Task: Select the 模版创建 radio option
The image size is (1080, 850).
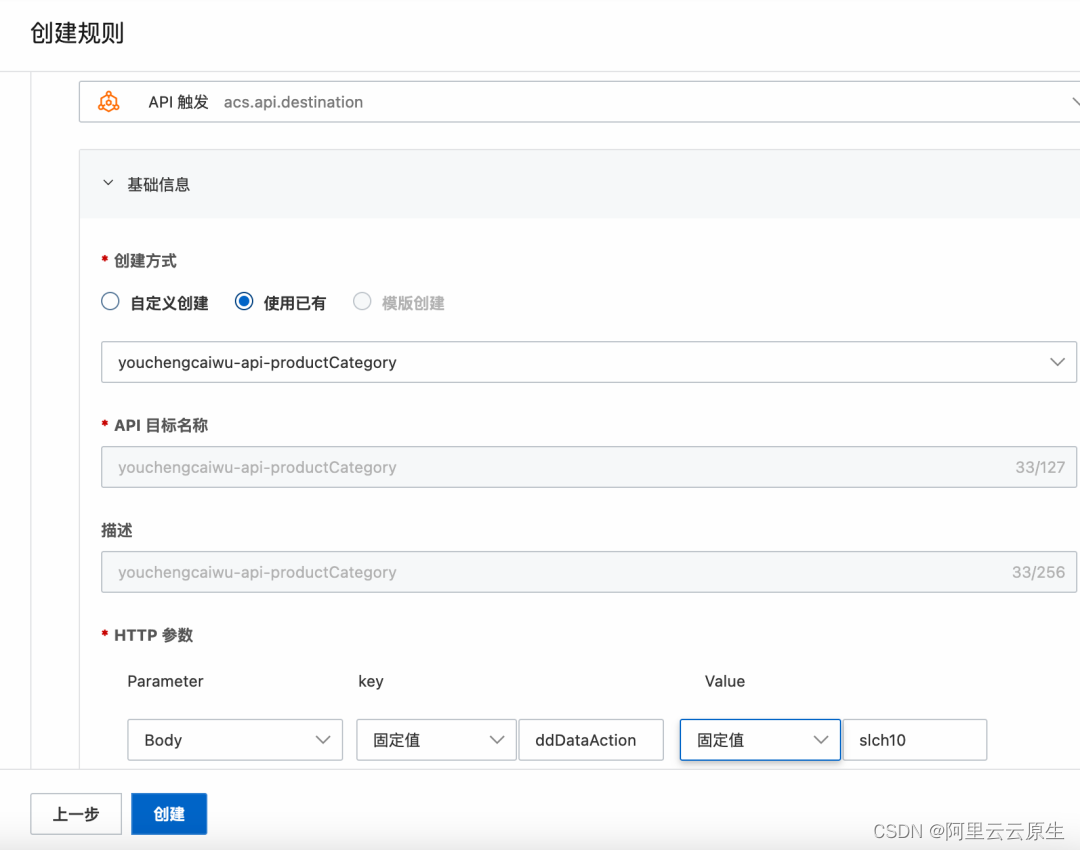Action: [x=362, y=302]
